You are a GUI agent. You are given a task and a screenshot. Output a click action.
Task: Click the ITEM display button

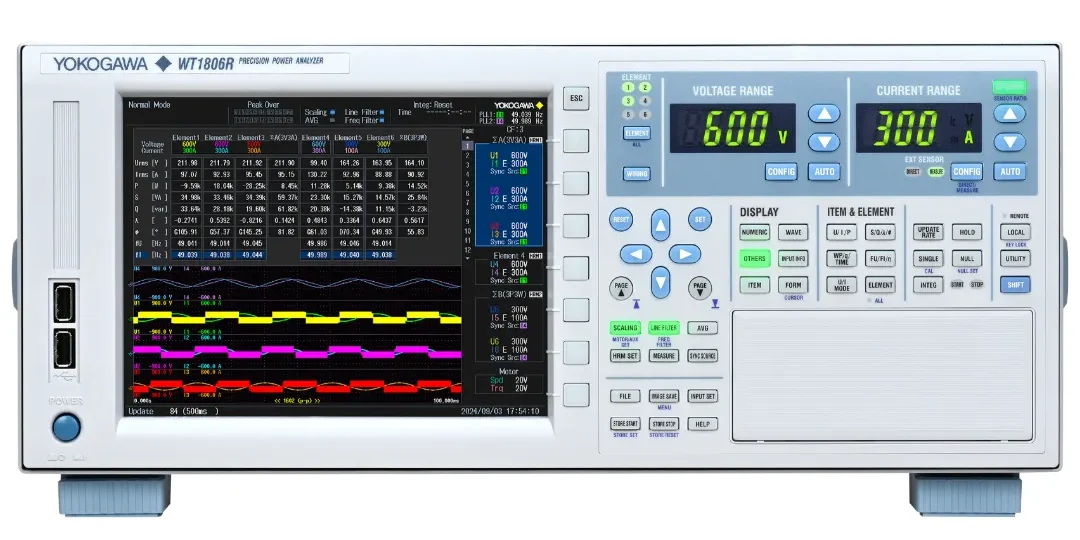point(755,285)
